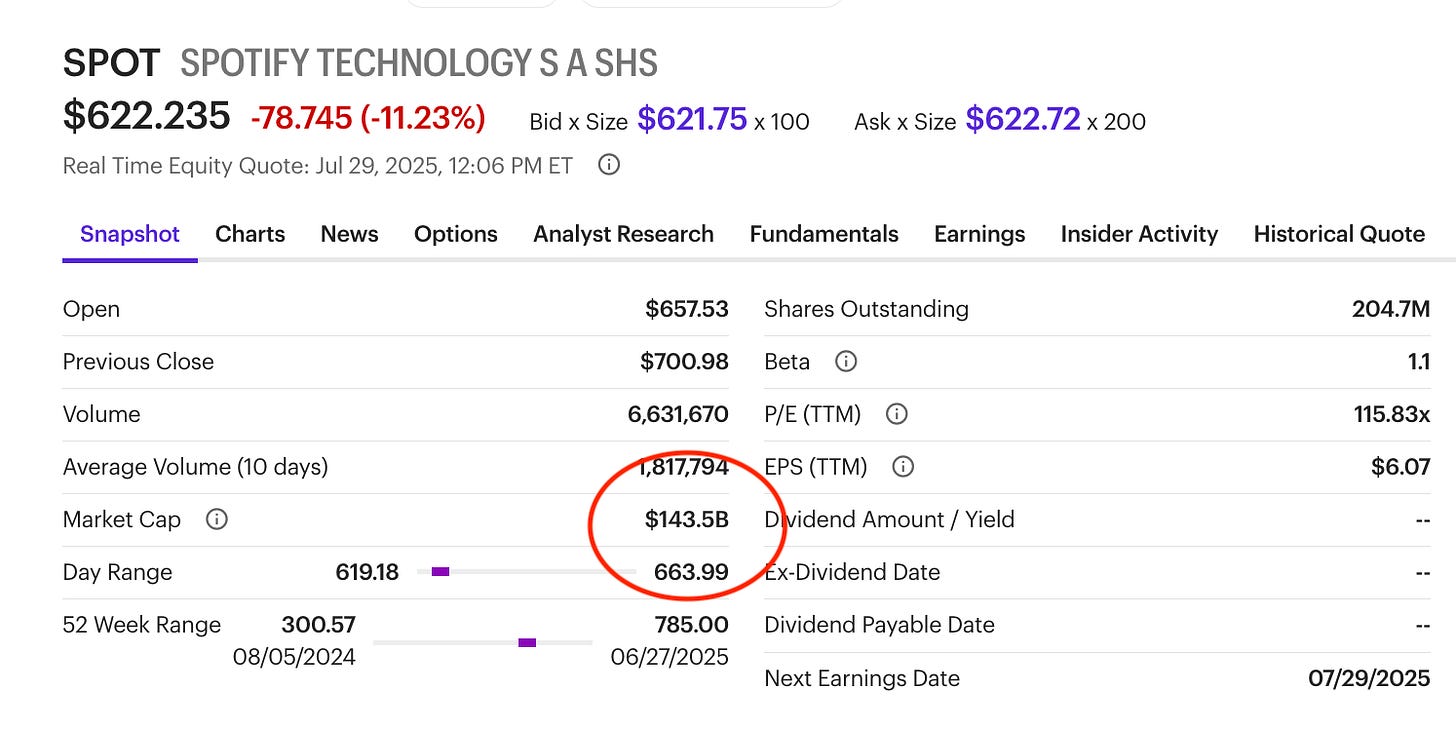Open the Earnings tab
This screenshot has height=731, width=1456.
(x=979, y=234)
